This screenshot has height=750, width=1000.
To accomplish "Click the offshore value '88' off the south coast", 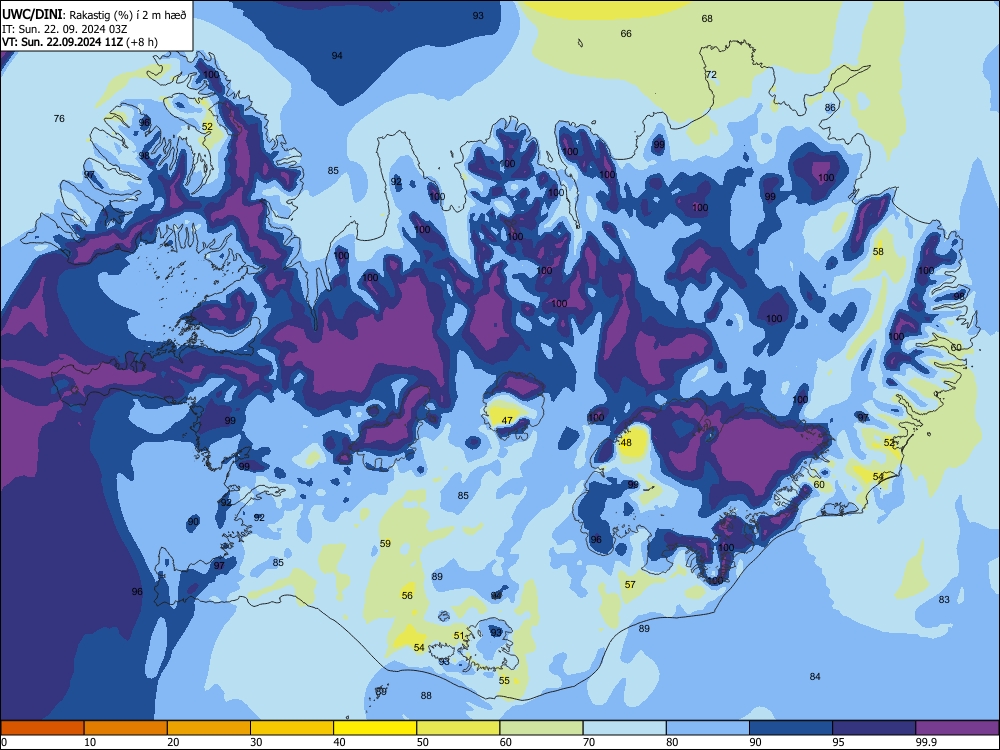I will pos(426,696).
